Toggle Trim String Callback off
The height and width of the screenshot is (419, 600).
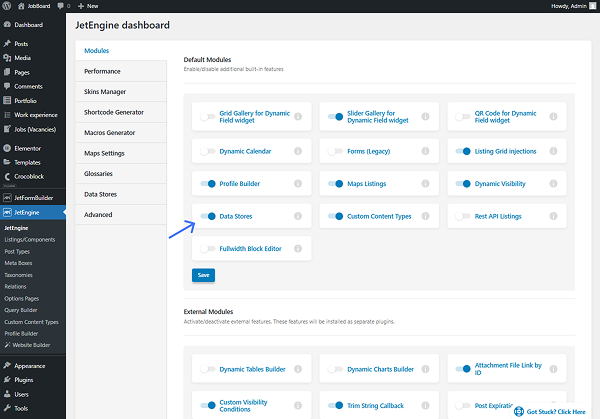click(x=336, y=405)
